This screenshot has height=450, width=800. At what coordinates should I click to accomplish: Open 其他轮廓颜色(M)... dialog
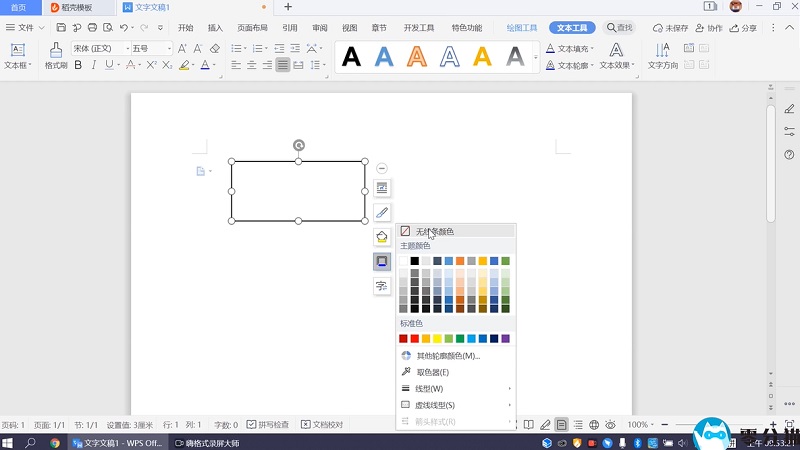[448, 355]
